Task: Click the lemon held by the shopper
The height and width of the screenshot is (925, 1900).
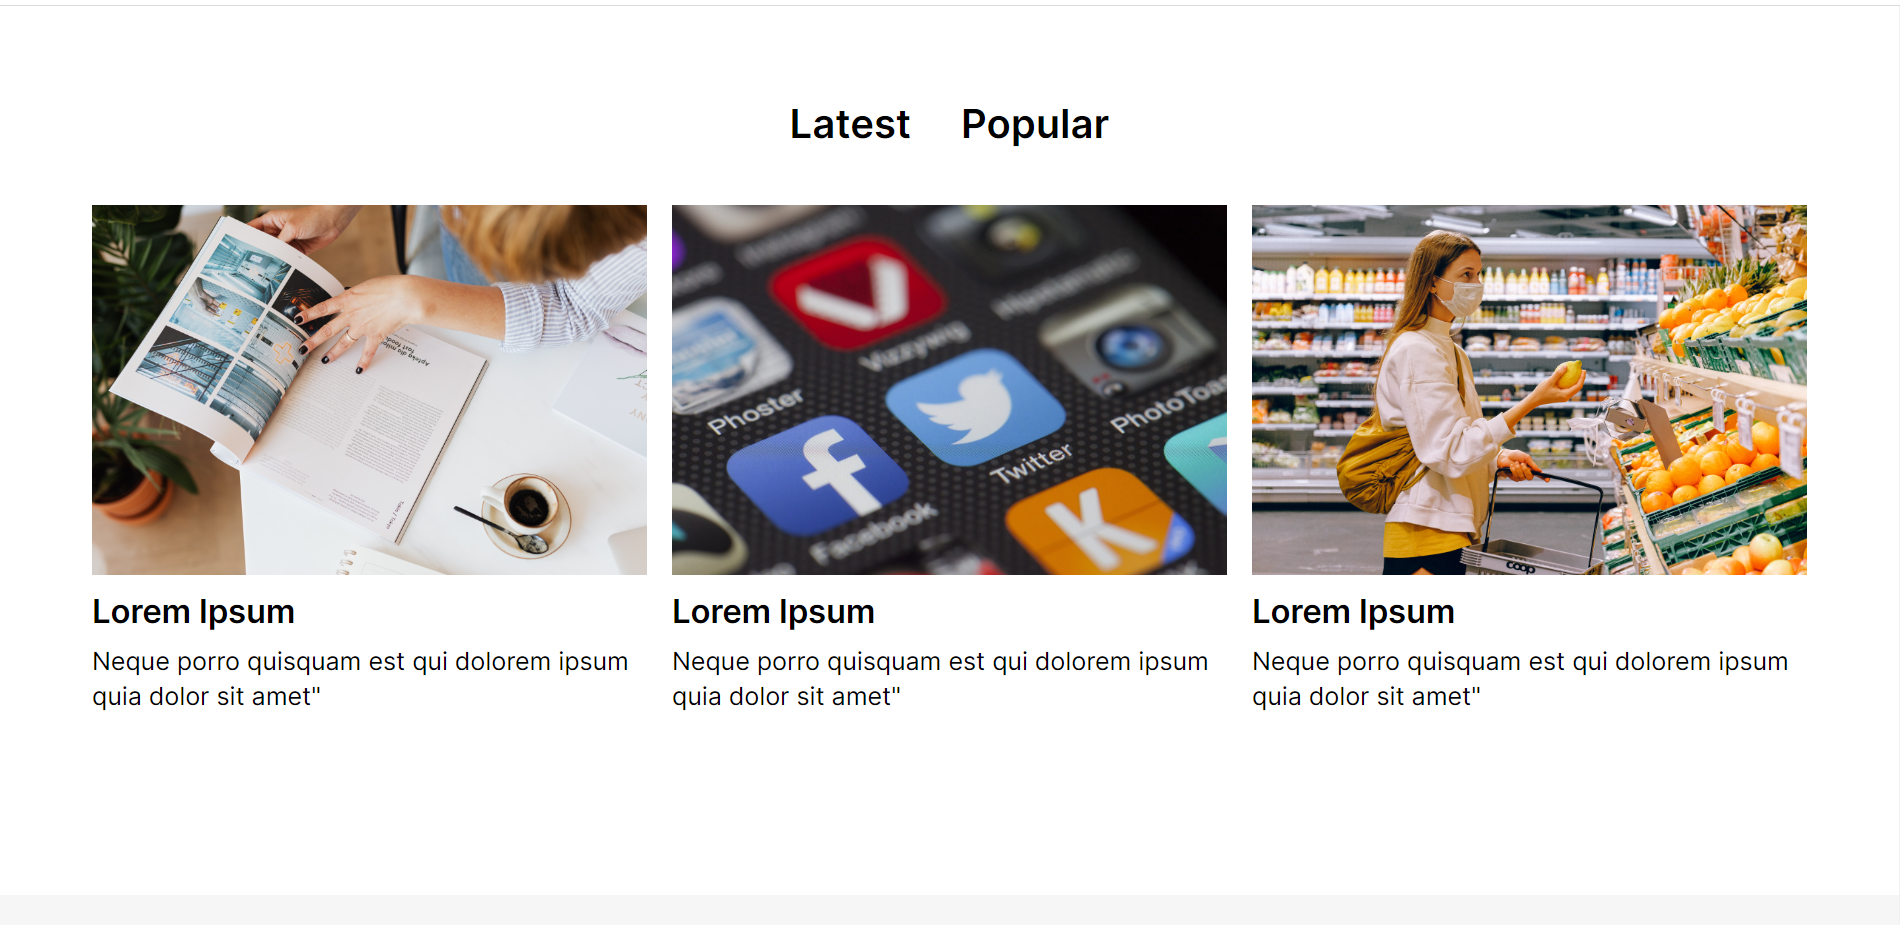Action: tap(1570, 374)
